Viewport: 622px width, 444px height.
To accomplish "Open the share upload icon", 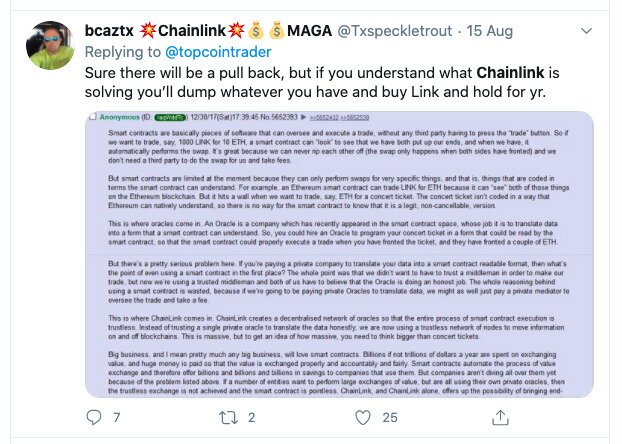I will (500, 417).
